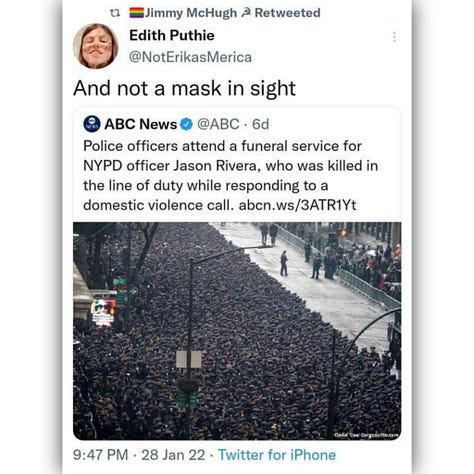This screenshot has height=474, width=474.
Task: Click the photo credit watermark on image
Action: point(366,435)
